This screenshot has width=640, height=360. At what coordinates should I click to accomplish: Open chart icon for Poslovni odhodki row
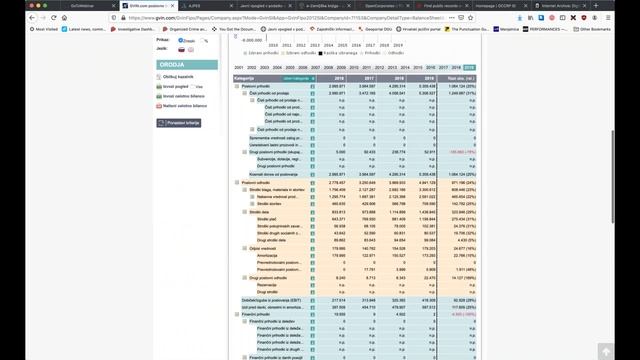click(x=312, y=183)
